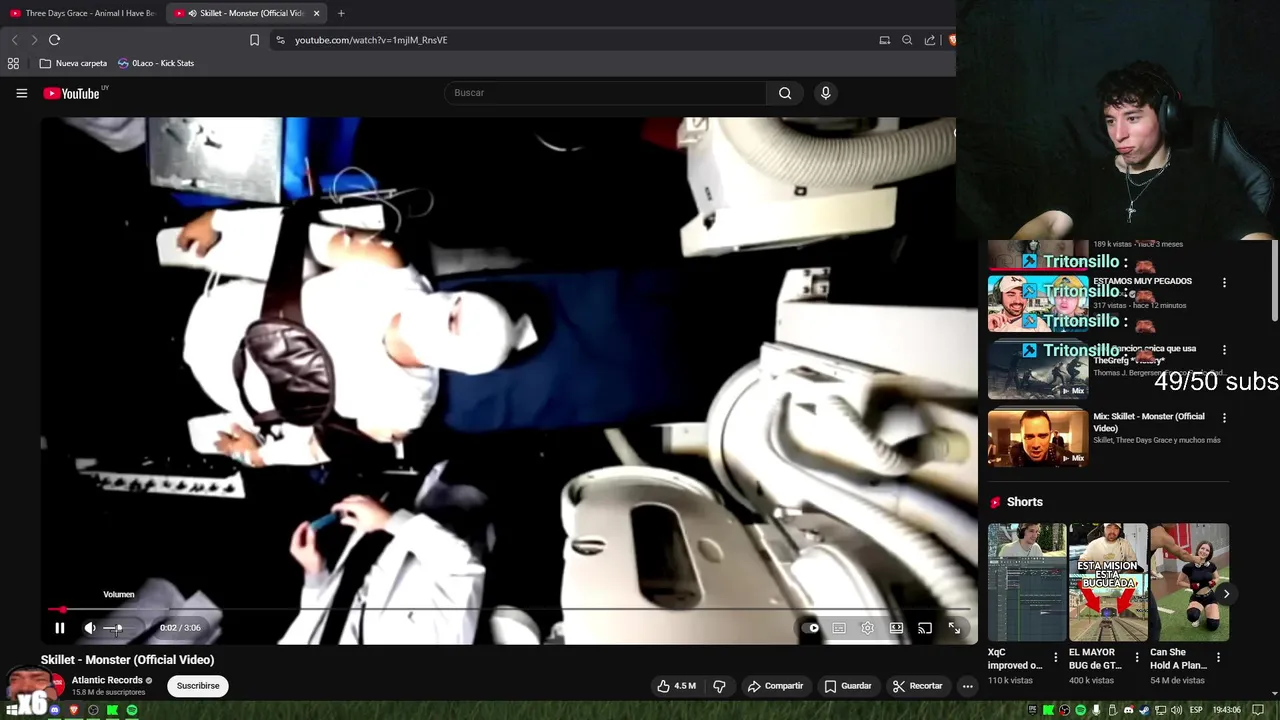Open the 0Laco - Kick Stats bookmark
The image size is (1280, 720).
click(156, 63)
